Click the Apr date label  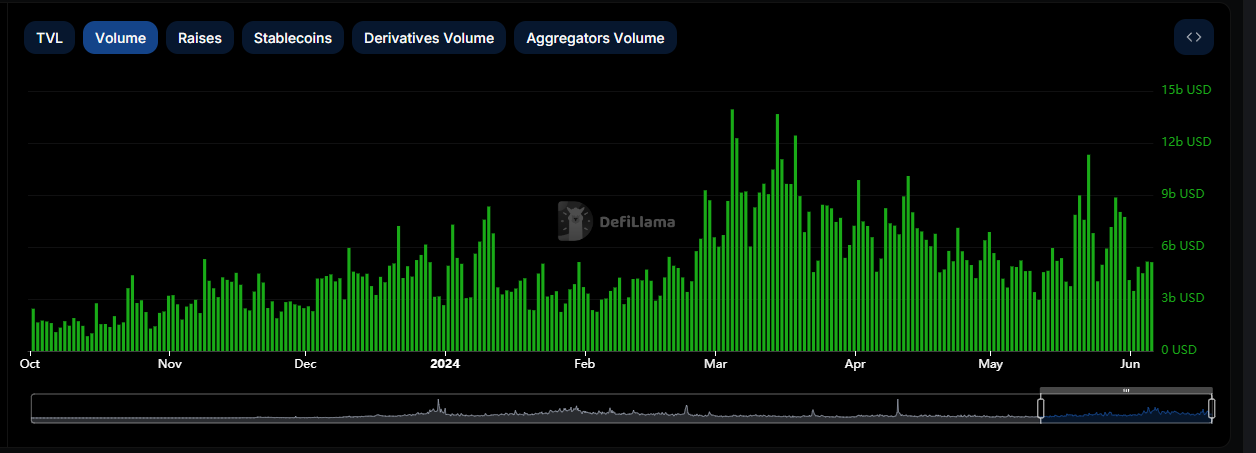pyautogui.click(x=855, y=364)
